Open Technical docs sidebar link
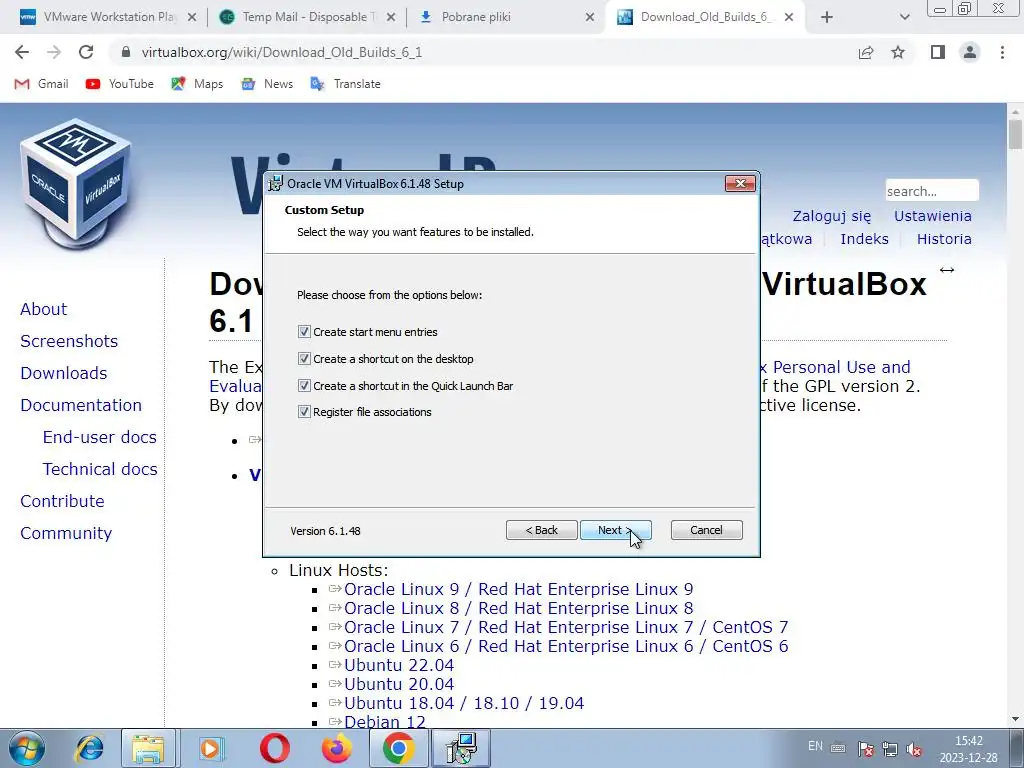1024x768 pixels. (x=100, y=469)
